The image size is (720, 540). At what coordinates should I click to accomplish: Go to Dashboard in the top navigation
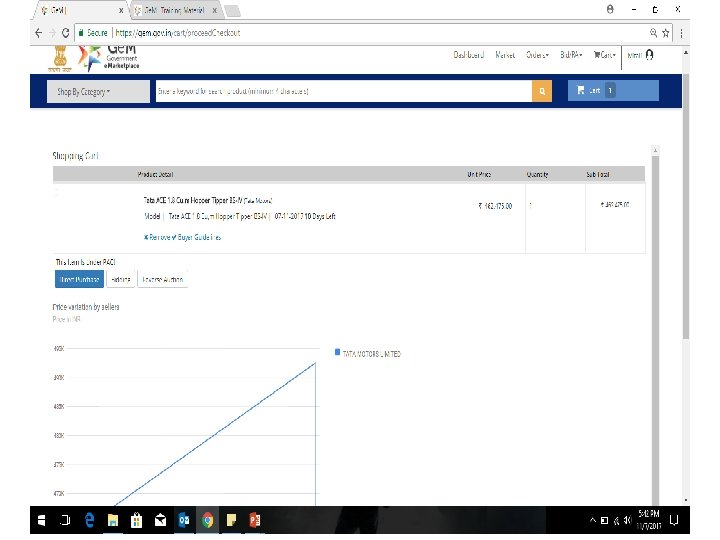point(469,55)
